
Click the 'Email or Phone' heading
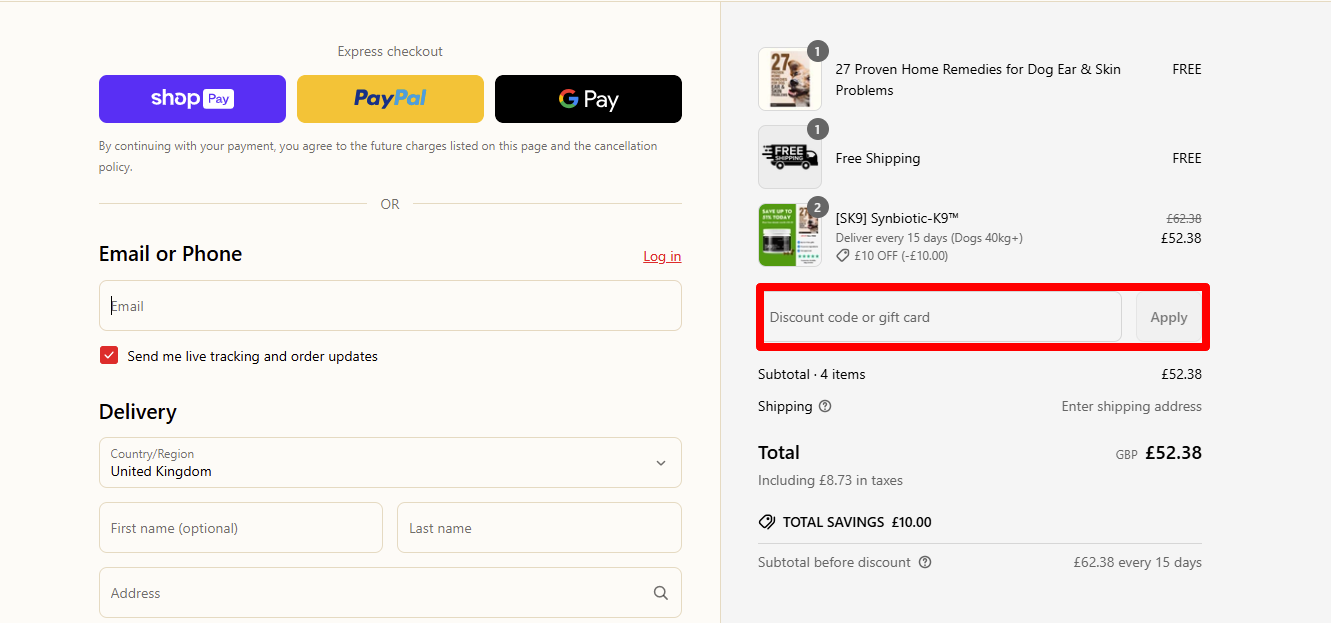[170, 254]
